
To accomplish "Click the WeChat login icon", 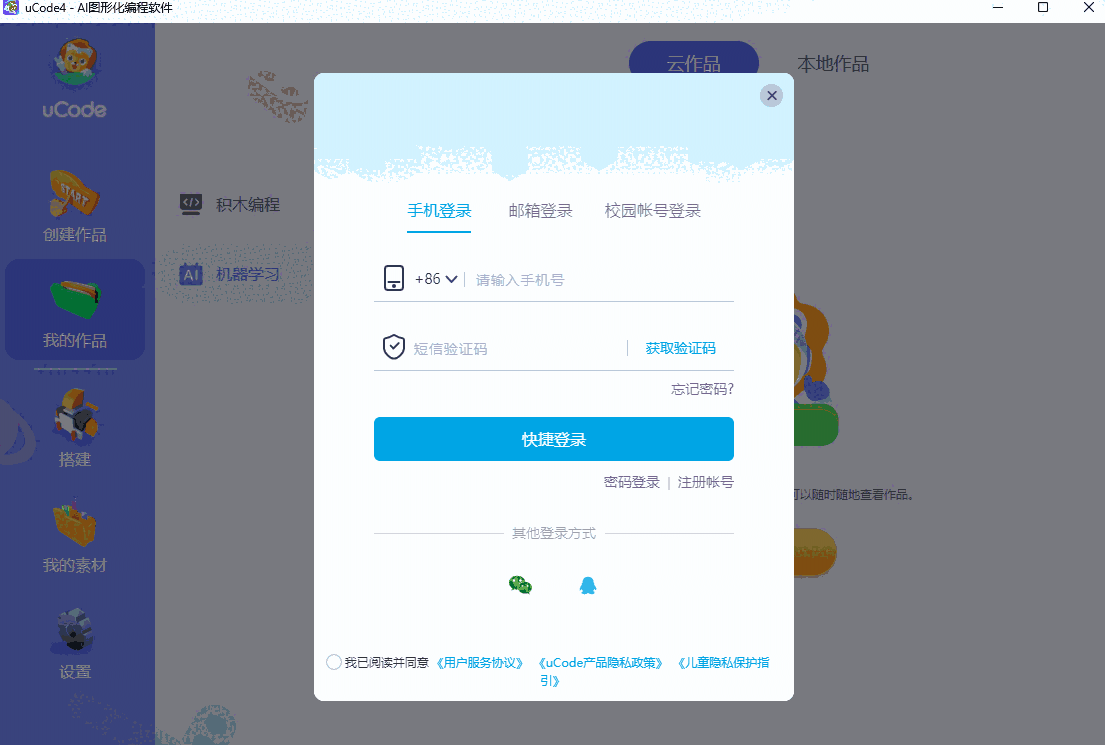I will point(520,585).
